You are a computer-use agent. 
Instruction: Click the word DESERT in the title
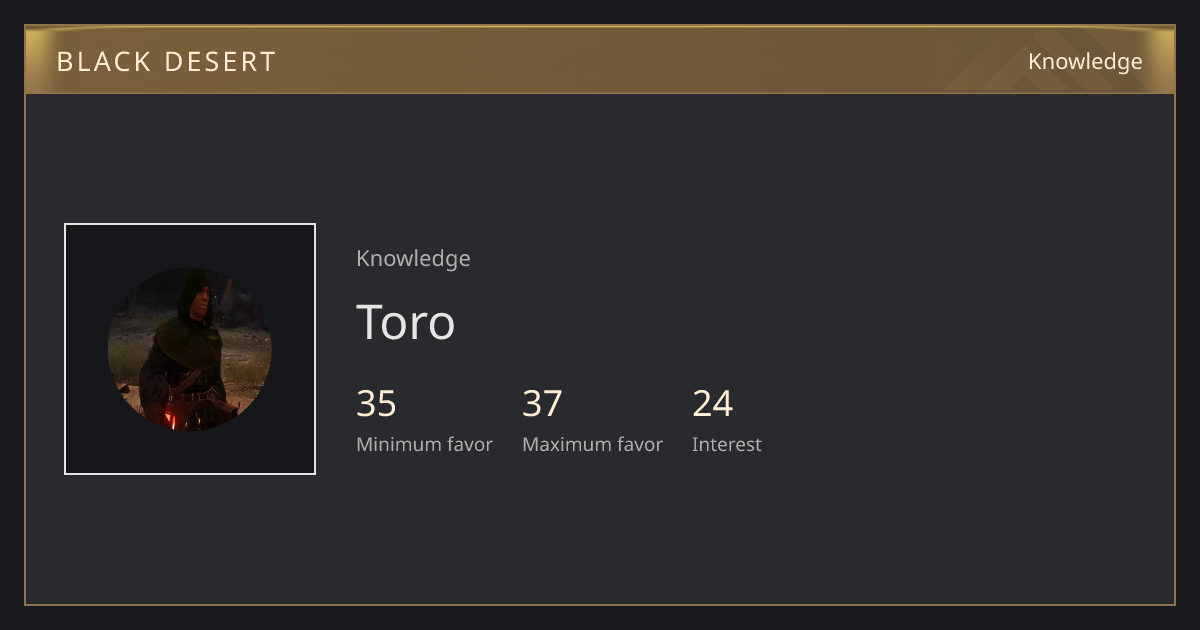click(220, 62)
